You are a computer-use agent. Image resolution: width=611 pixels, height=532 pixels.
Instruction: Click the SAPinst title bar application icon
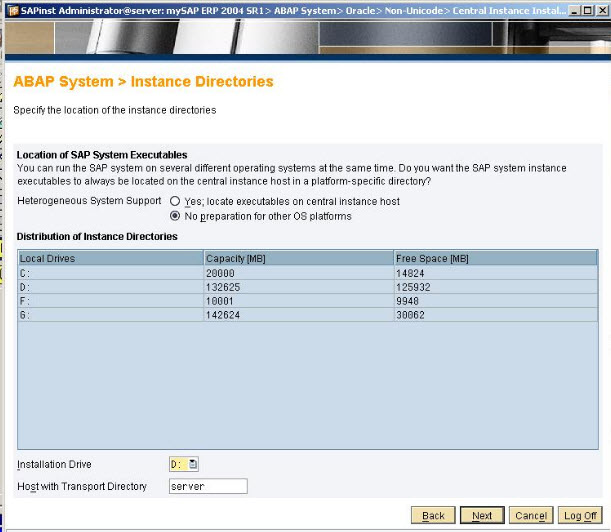[12, 11]
